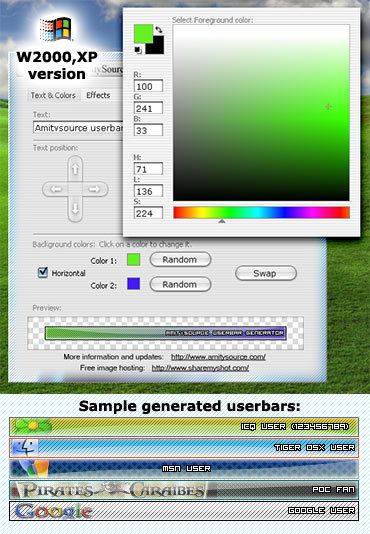Click the down arrow for text position
370x534 pixels.
75,208
